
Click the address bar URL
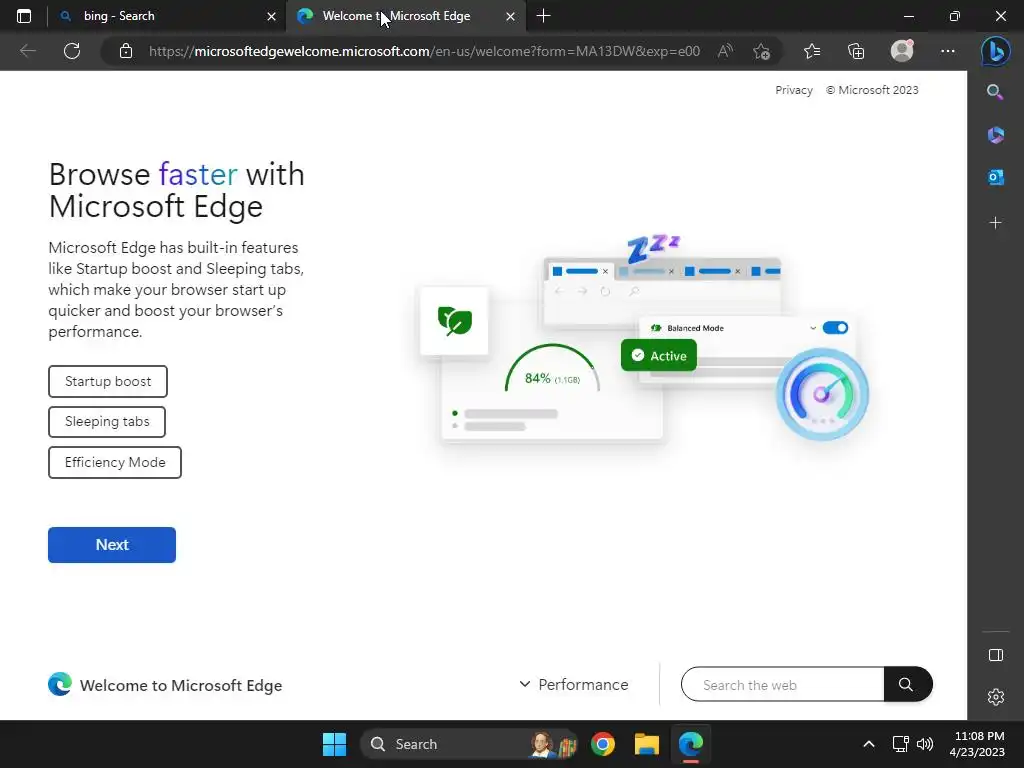424,51
